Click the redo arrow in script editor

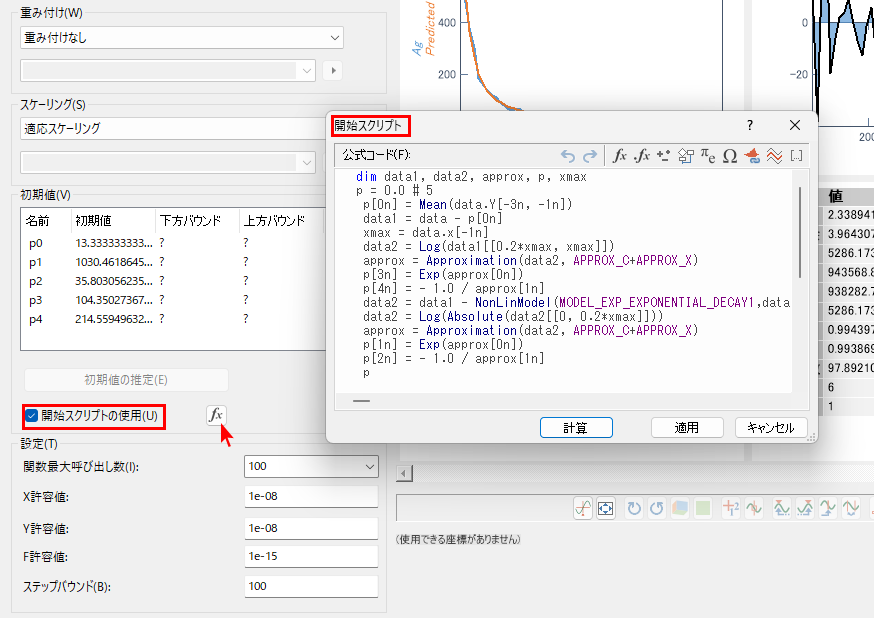coord(590,155)
